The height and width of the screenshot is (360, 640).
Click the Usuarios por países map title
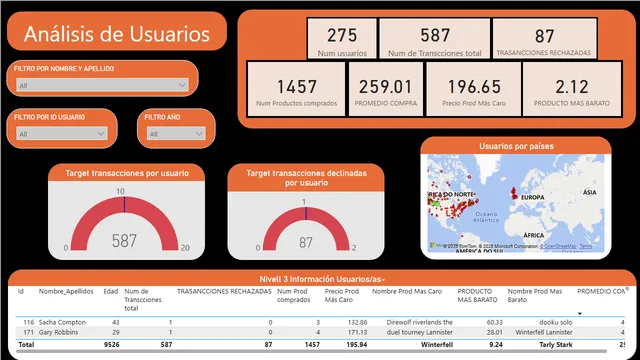pos(516,146)
